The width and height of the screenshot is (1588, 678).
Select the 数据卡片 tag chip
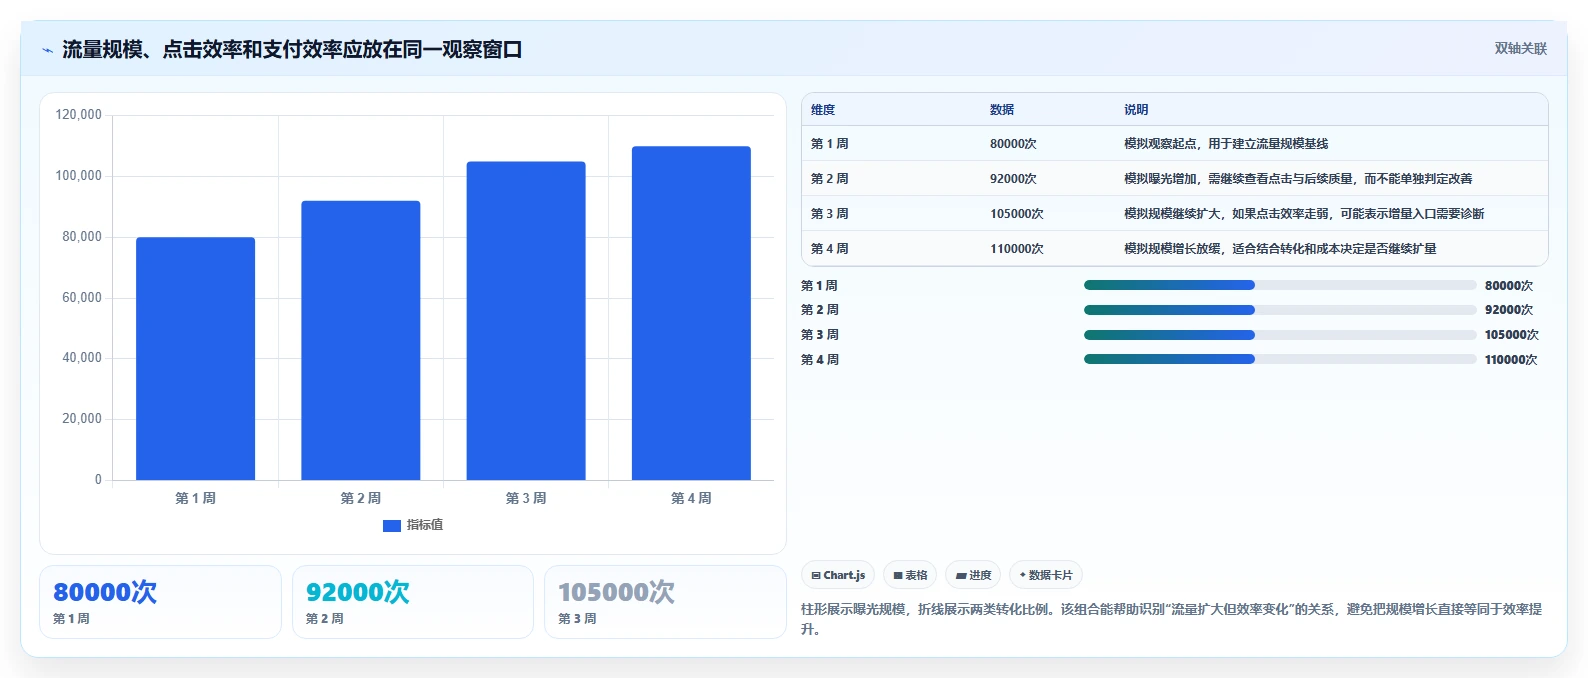(x=1046, y=575)
